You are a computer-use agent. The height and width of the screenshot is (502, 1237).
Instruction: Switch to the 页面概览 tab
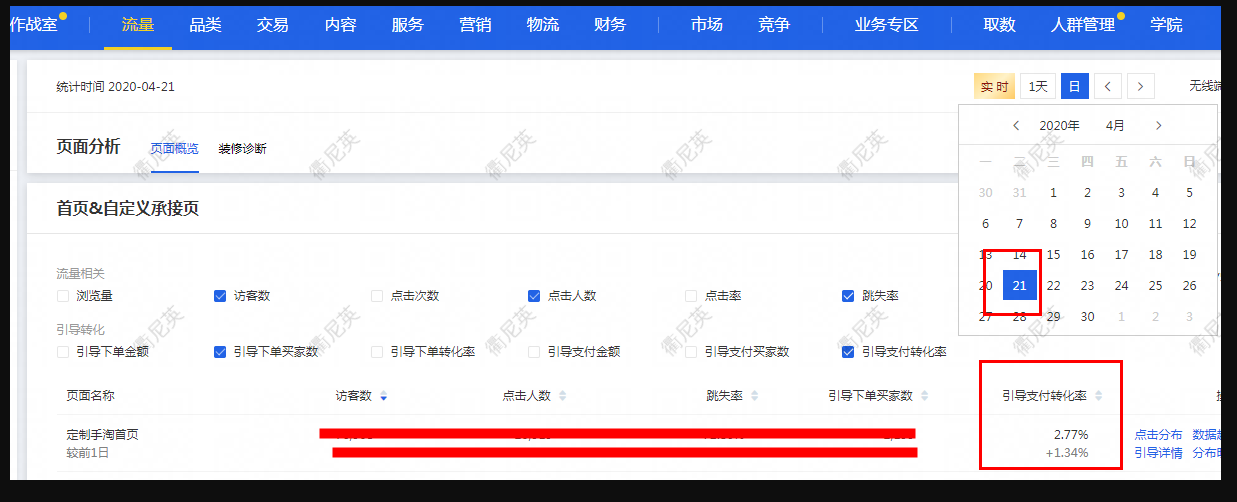point(174,149)
